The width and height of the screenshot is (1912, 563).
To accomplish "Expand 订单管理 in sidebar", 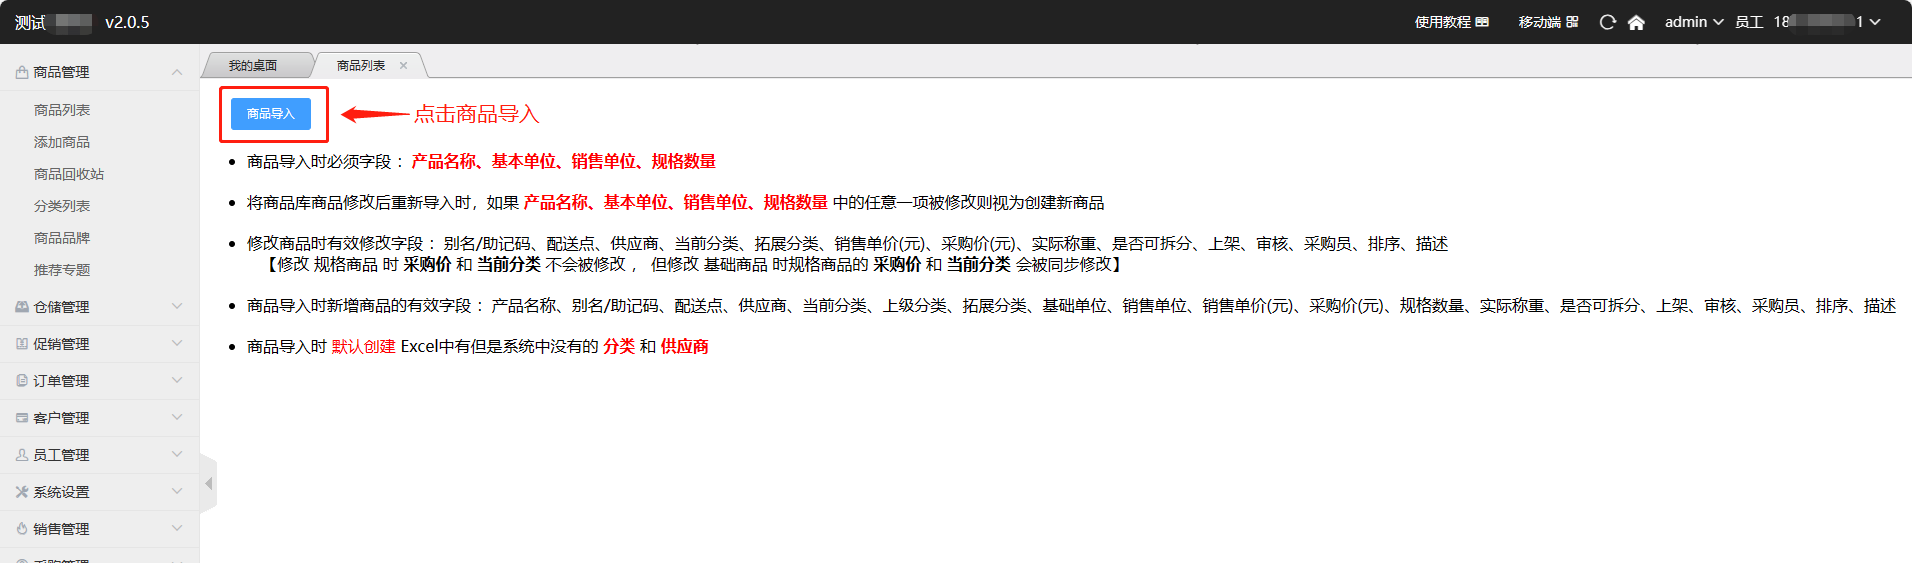I will point(100,381).
